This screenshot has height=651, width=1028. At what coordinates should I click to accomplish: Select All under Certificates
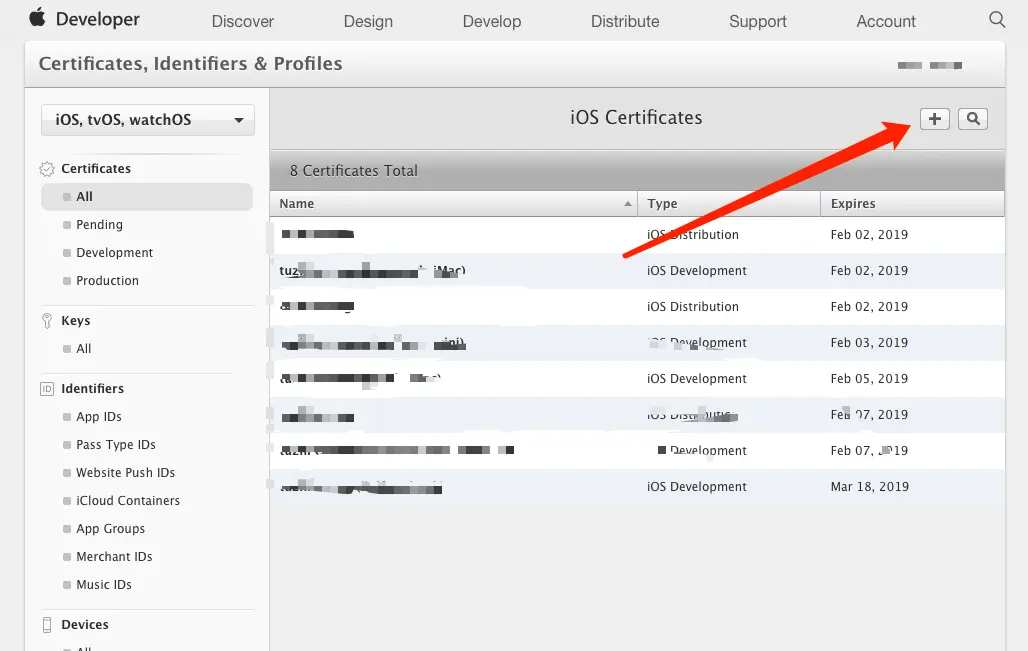(147, 197)
